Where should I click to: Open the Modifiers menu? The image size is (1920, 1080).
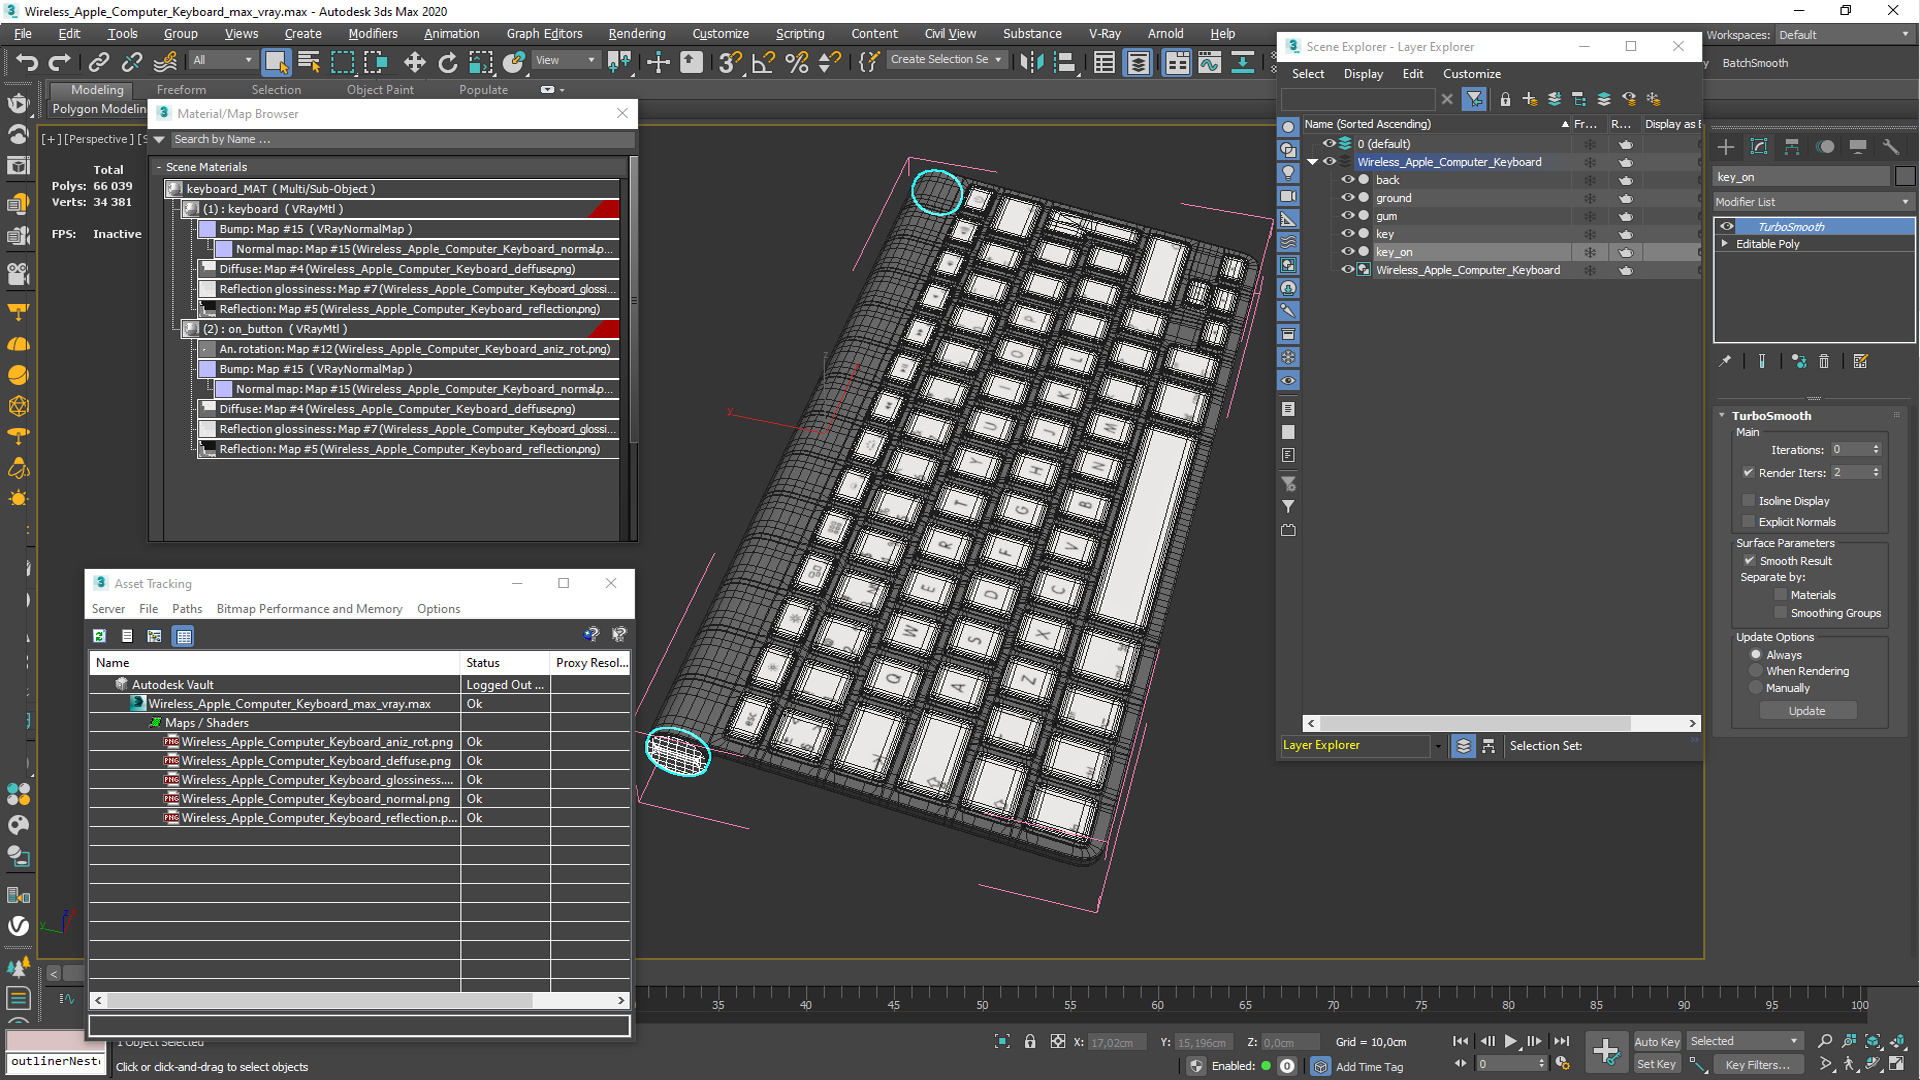coord(373,34)
